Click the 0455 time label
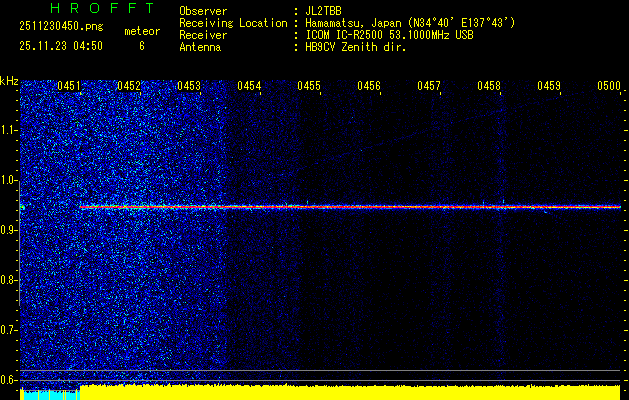629x400 pixels. 309,87
